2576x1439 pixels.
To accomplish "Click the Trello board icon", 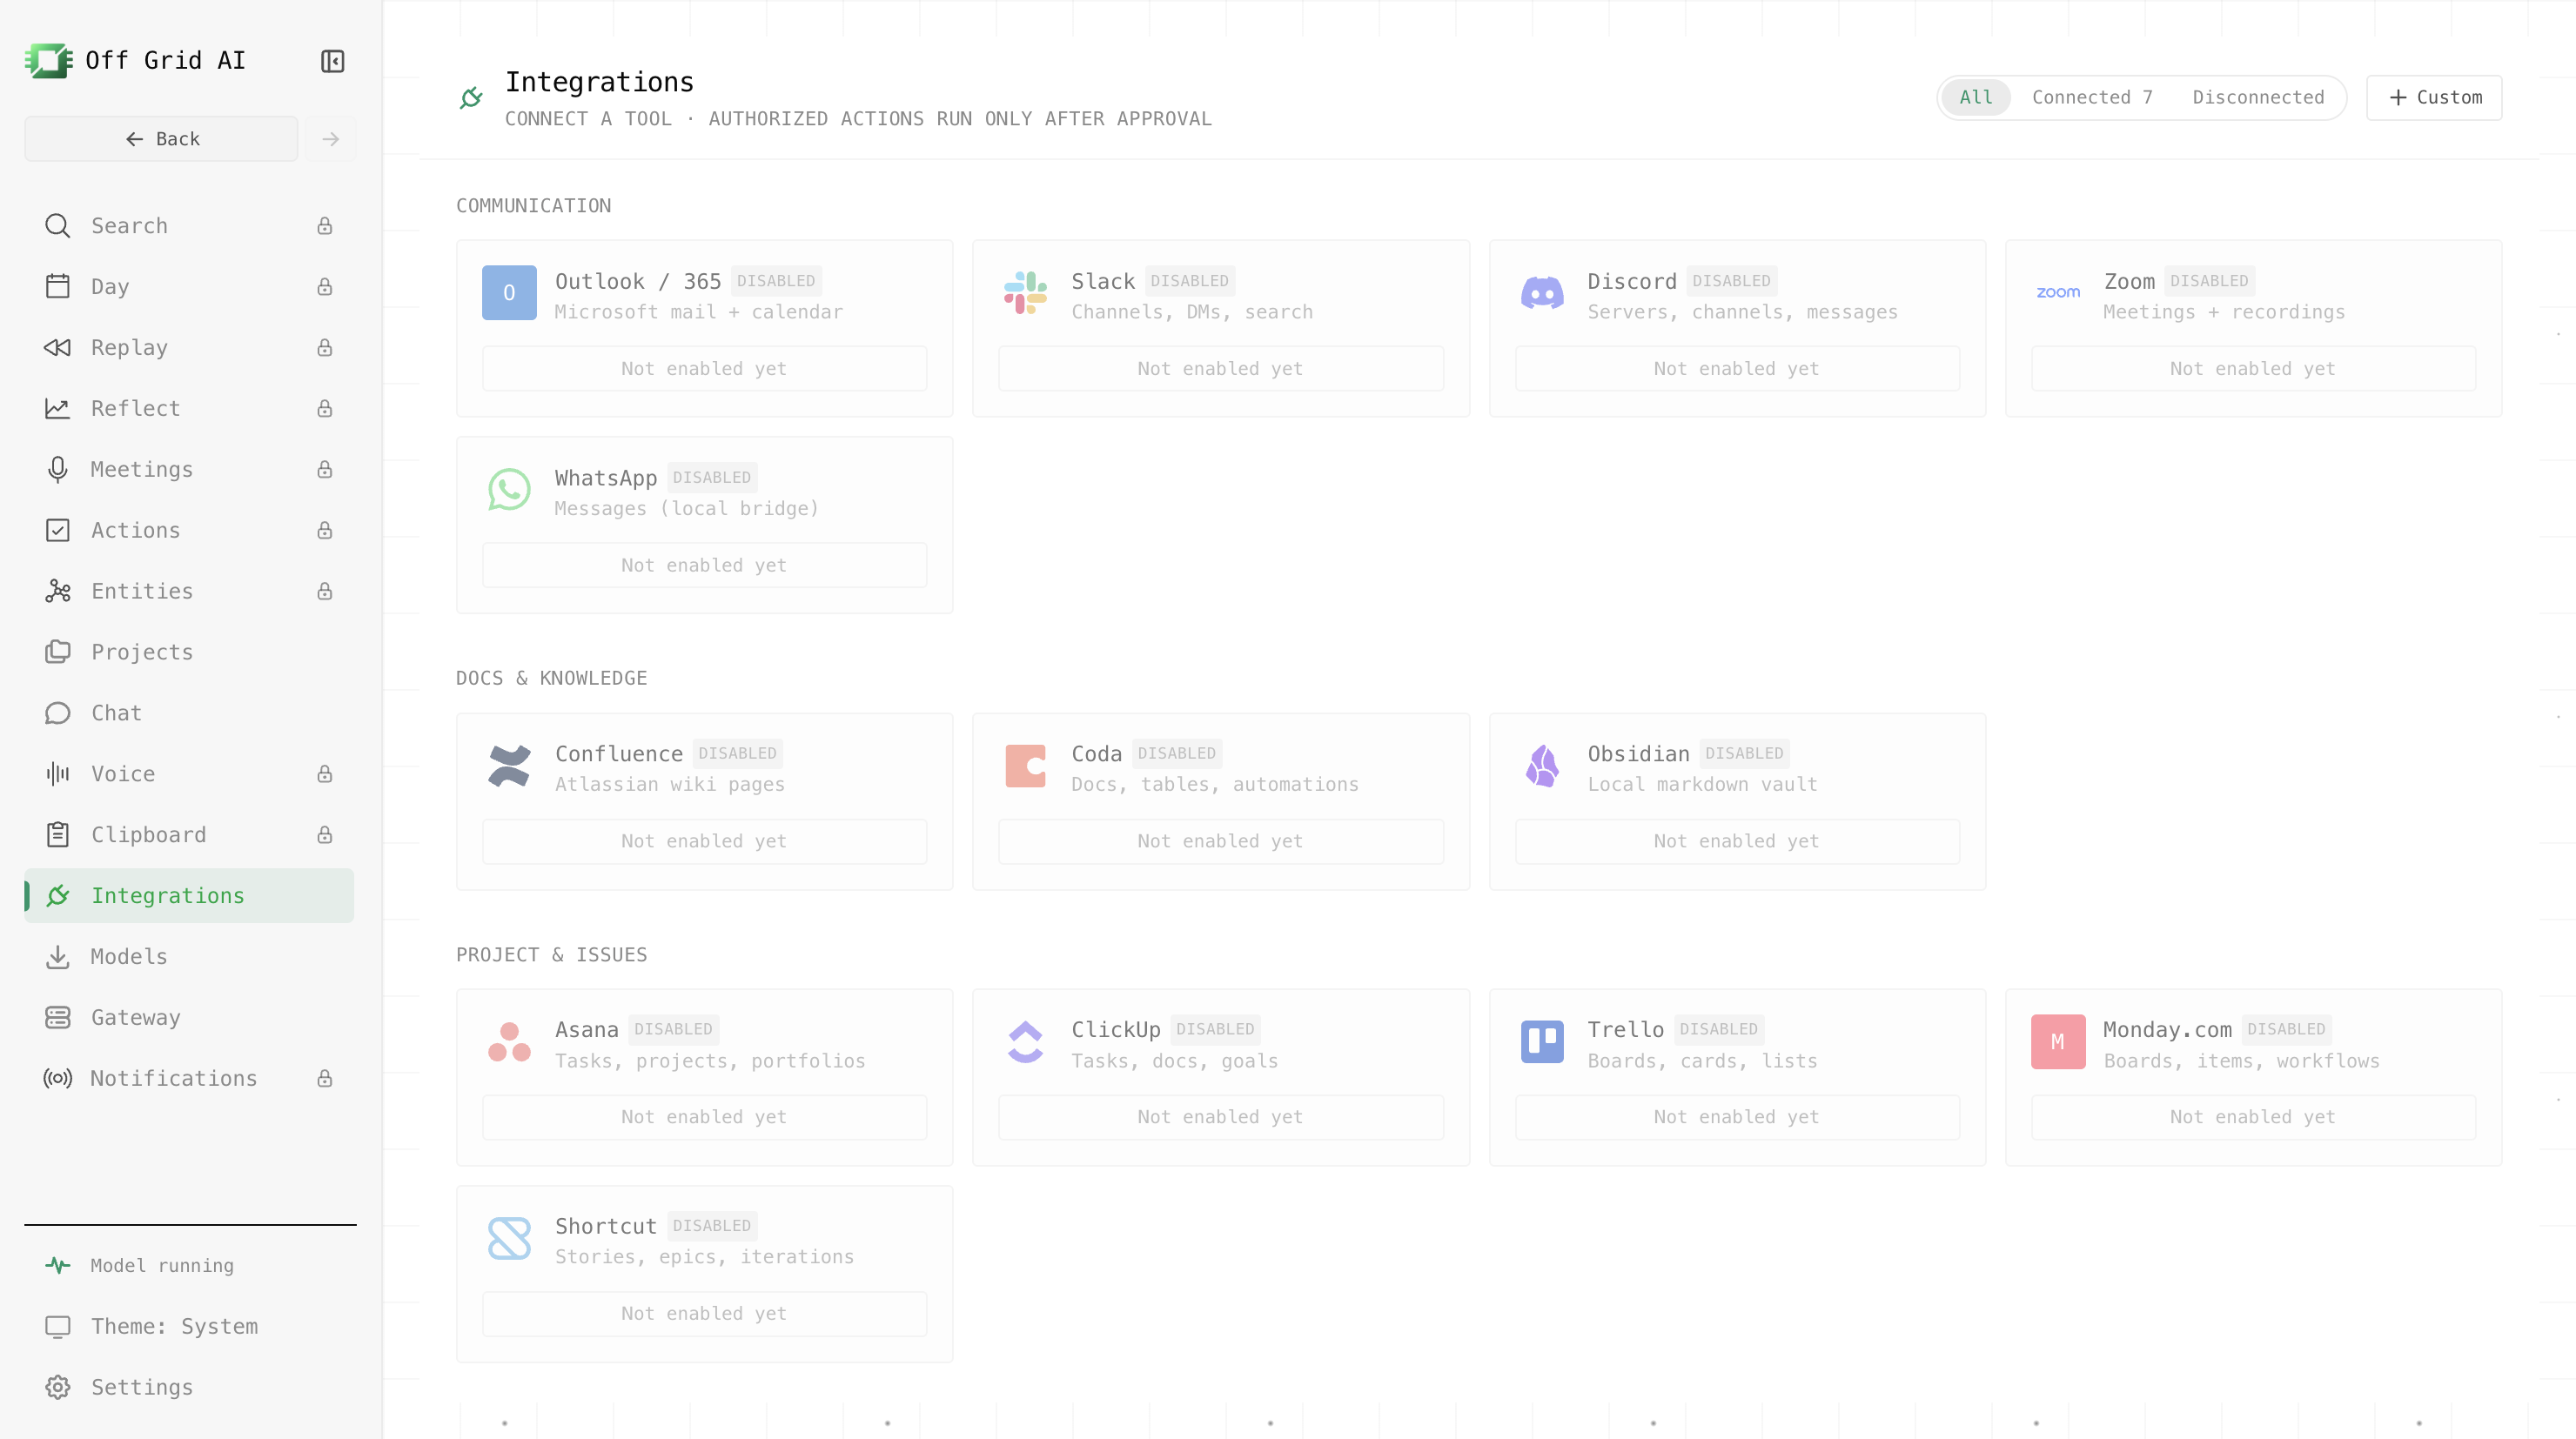I will click(x=1542, y=1041).
